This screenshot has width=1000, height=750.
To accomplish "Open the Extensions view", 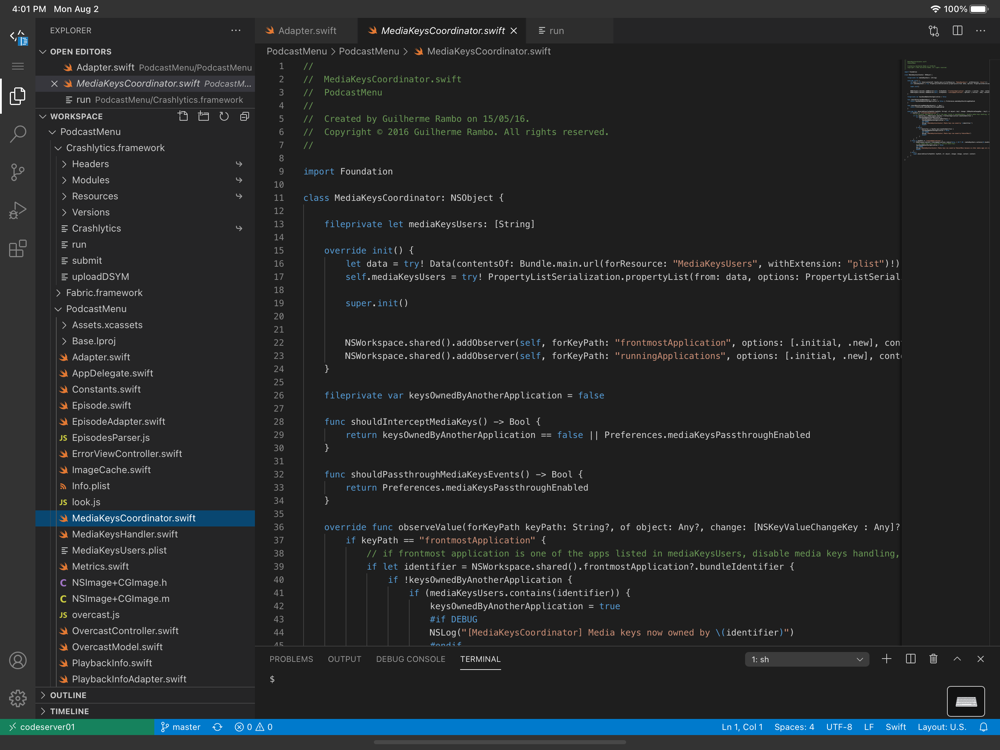I will 18,249.
